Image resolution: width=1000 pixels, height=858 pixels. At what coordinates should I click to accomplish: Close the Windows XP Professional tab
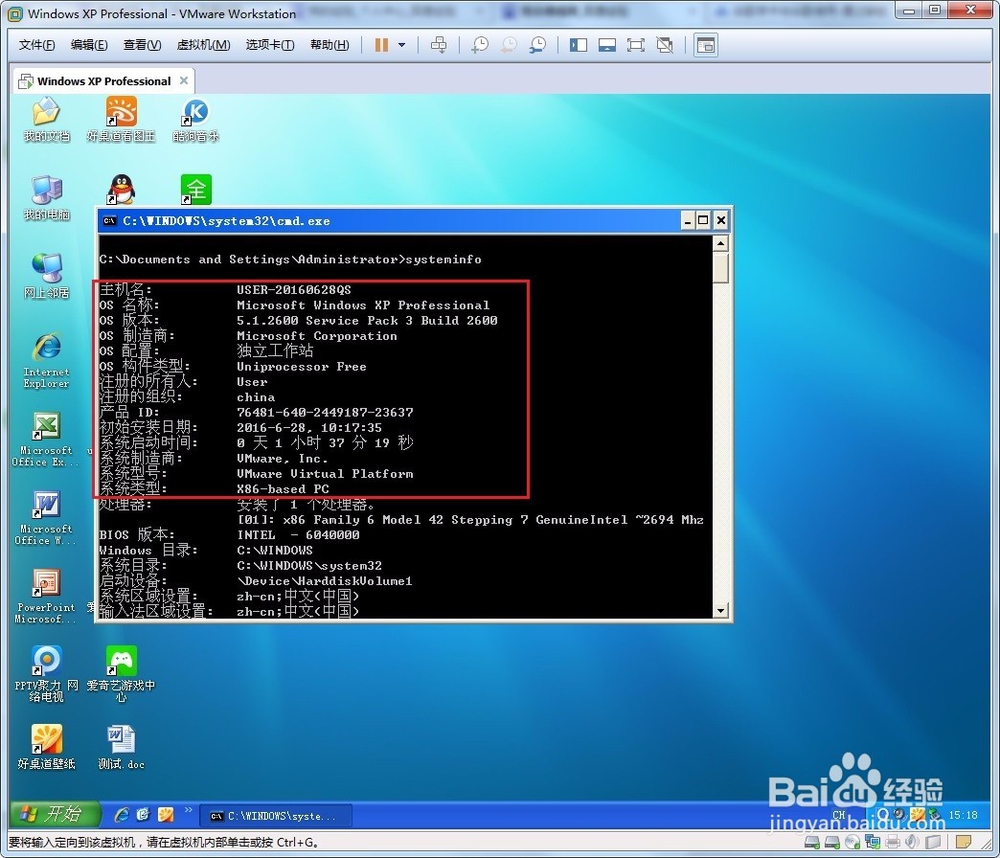(184, 80)
